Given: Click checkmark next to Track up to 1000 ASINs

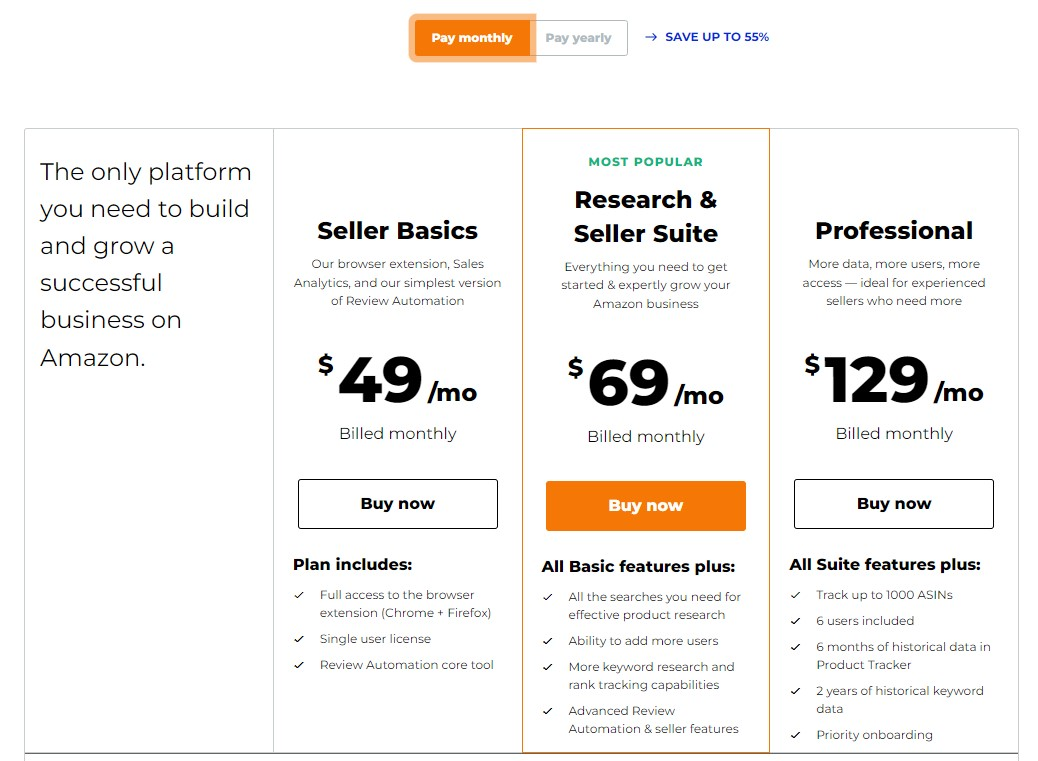Looking at the screenshot, I should 796,595.
